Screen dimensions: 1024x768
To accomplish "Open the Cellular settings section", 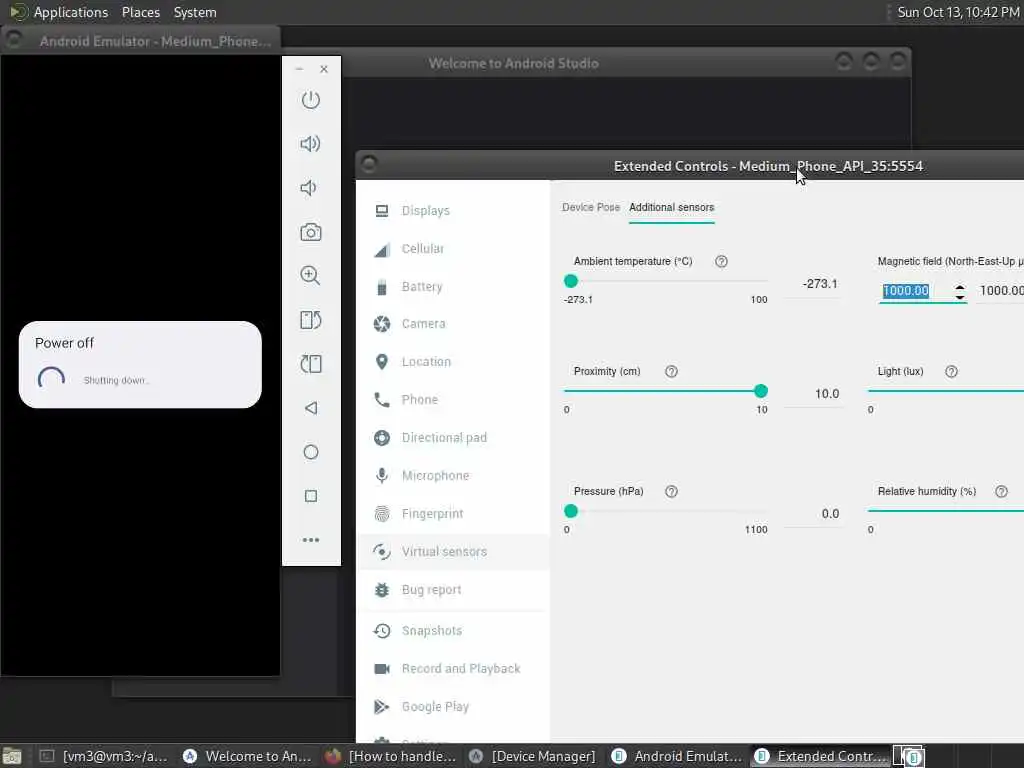I will tap(452, 249).
